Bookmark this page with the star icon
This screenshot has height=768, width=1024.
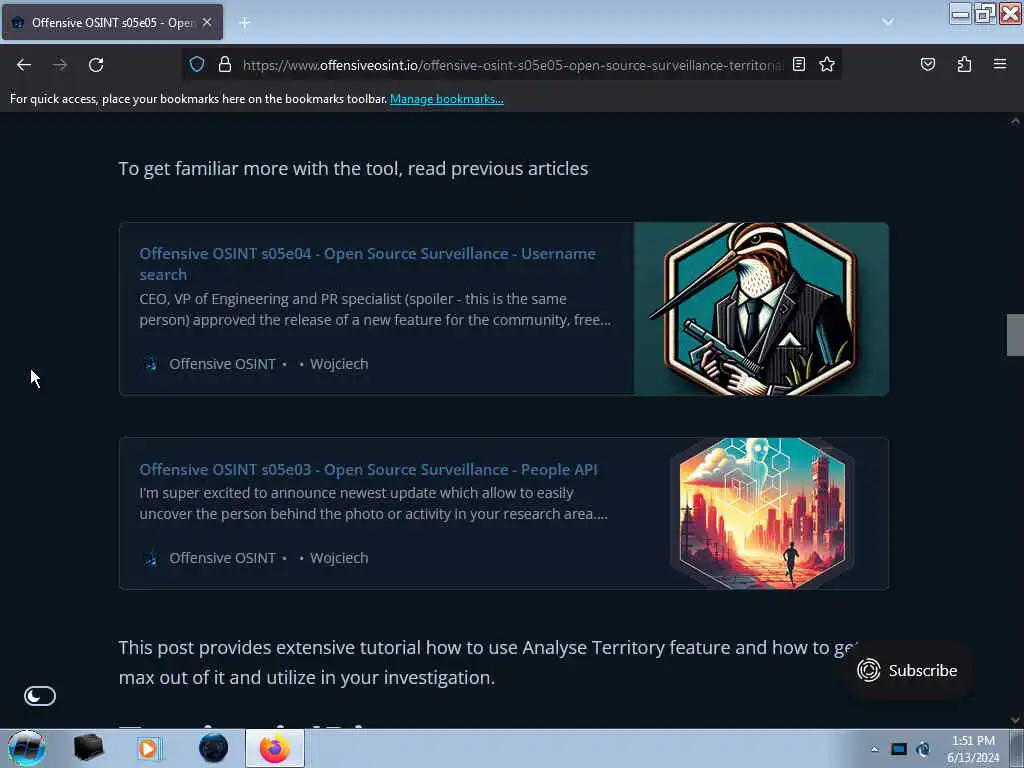point(827,64)
